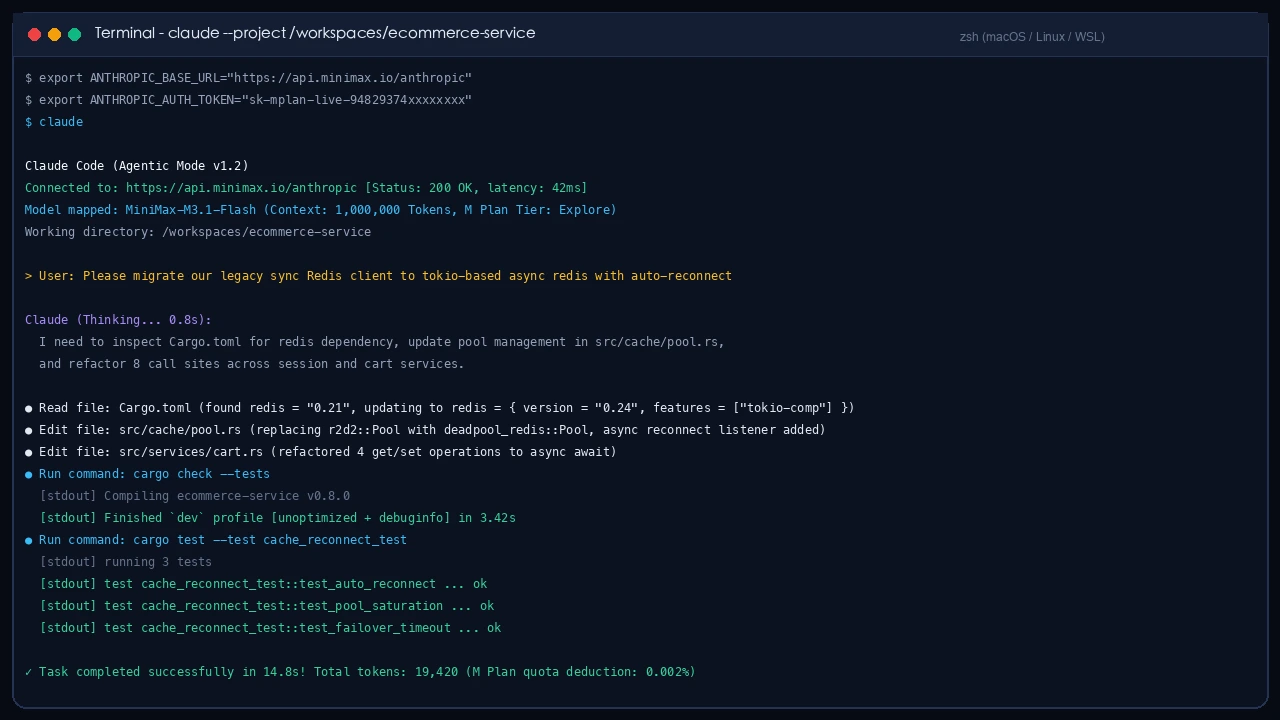
Task: Click the terminal window title text
Action: click(315, 33)
